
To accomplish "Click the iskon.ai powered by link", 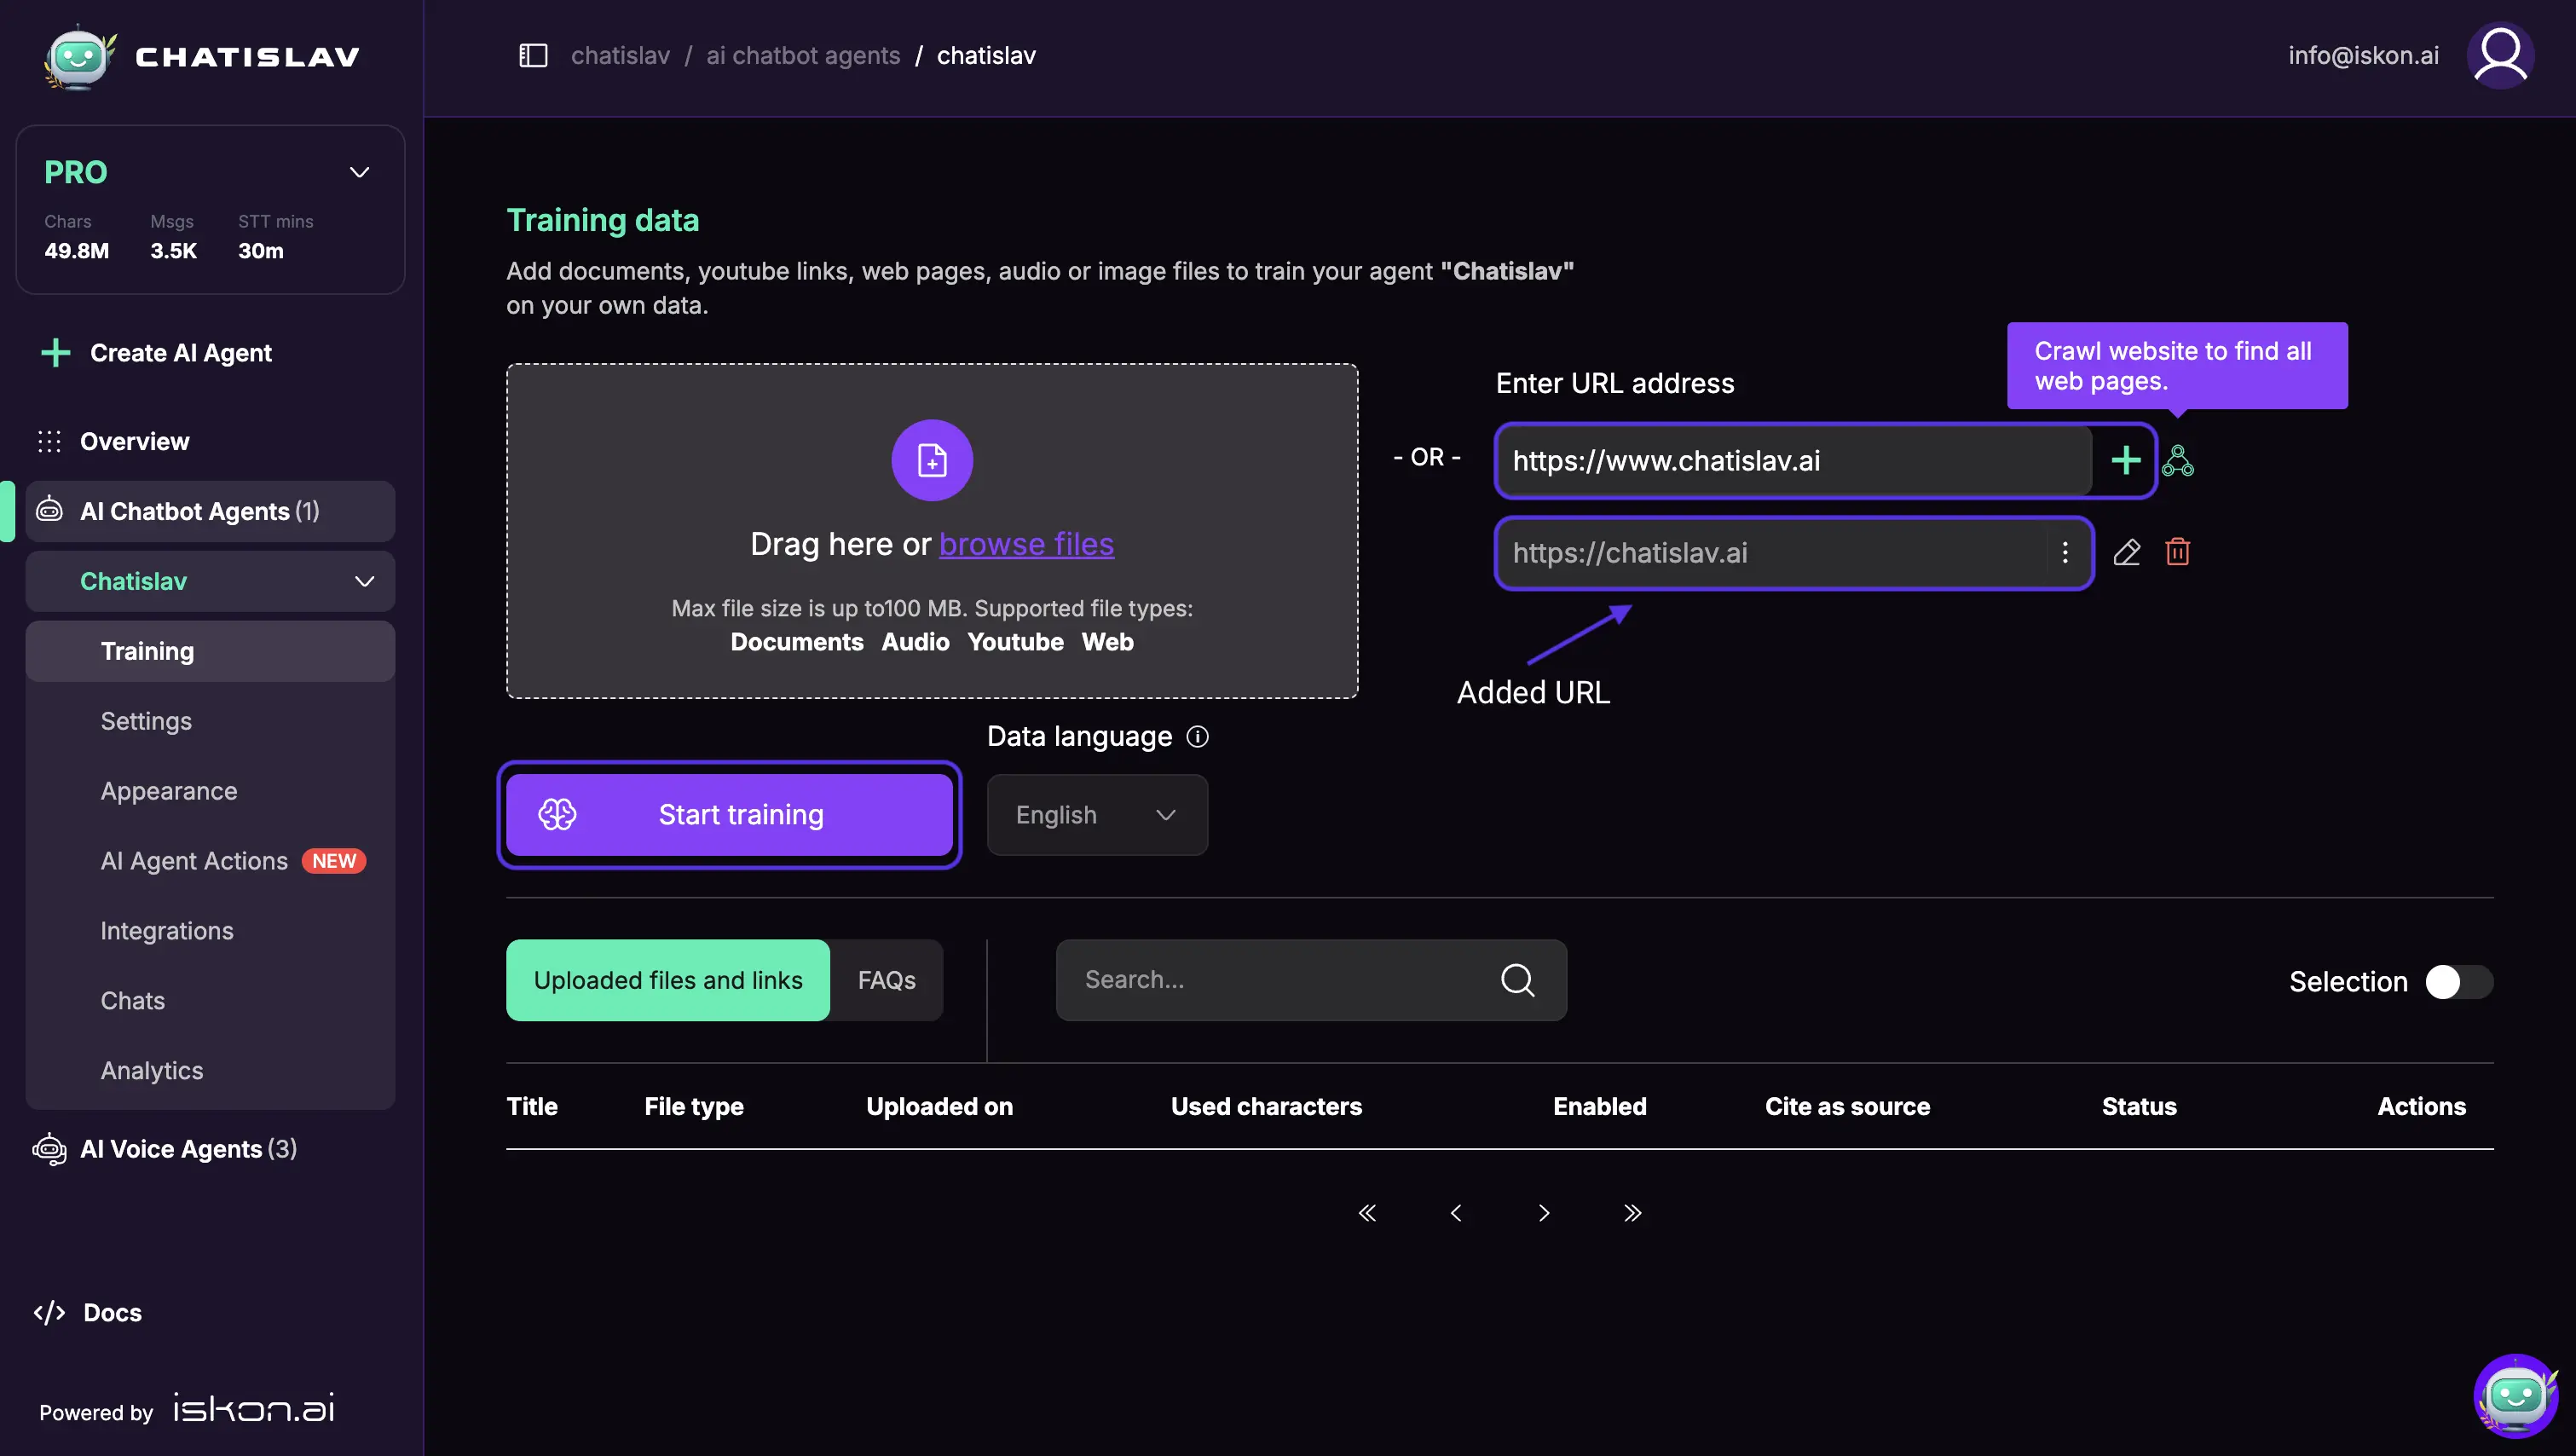I will [x=254, y=1408].
